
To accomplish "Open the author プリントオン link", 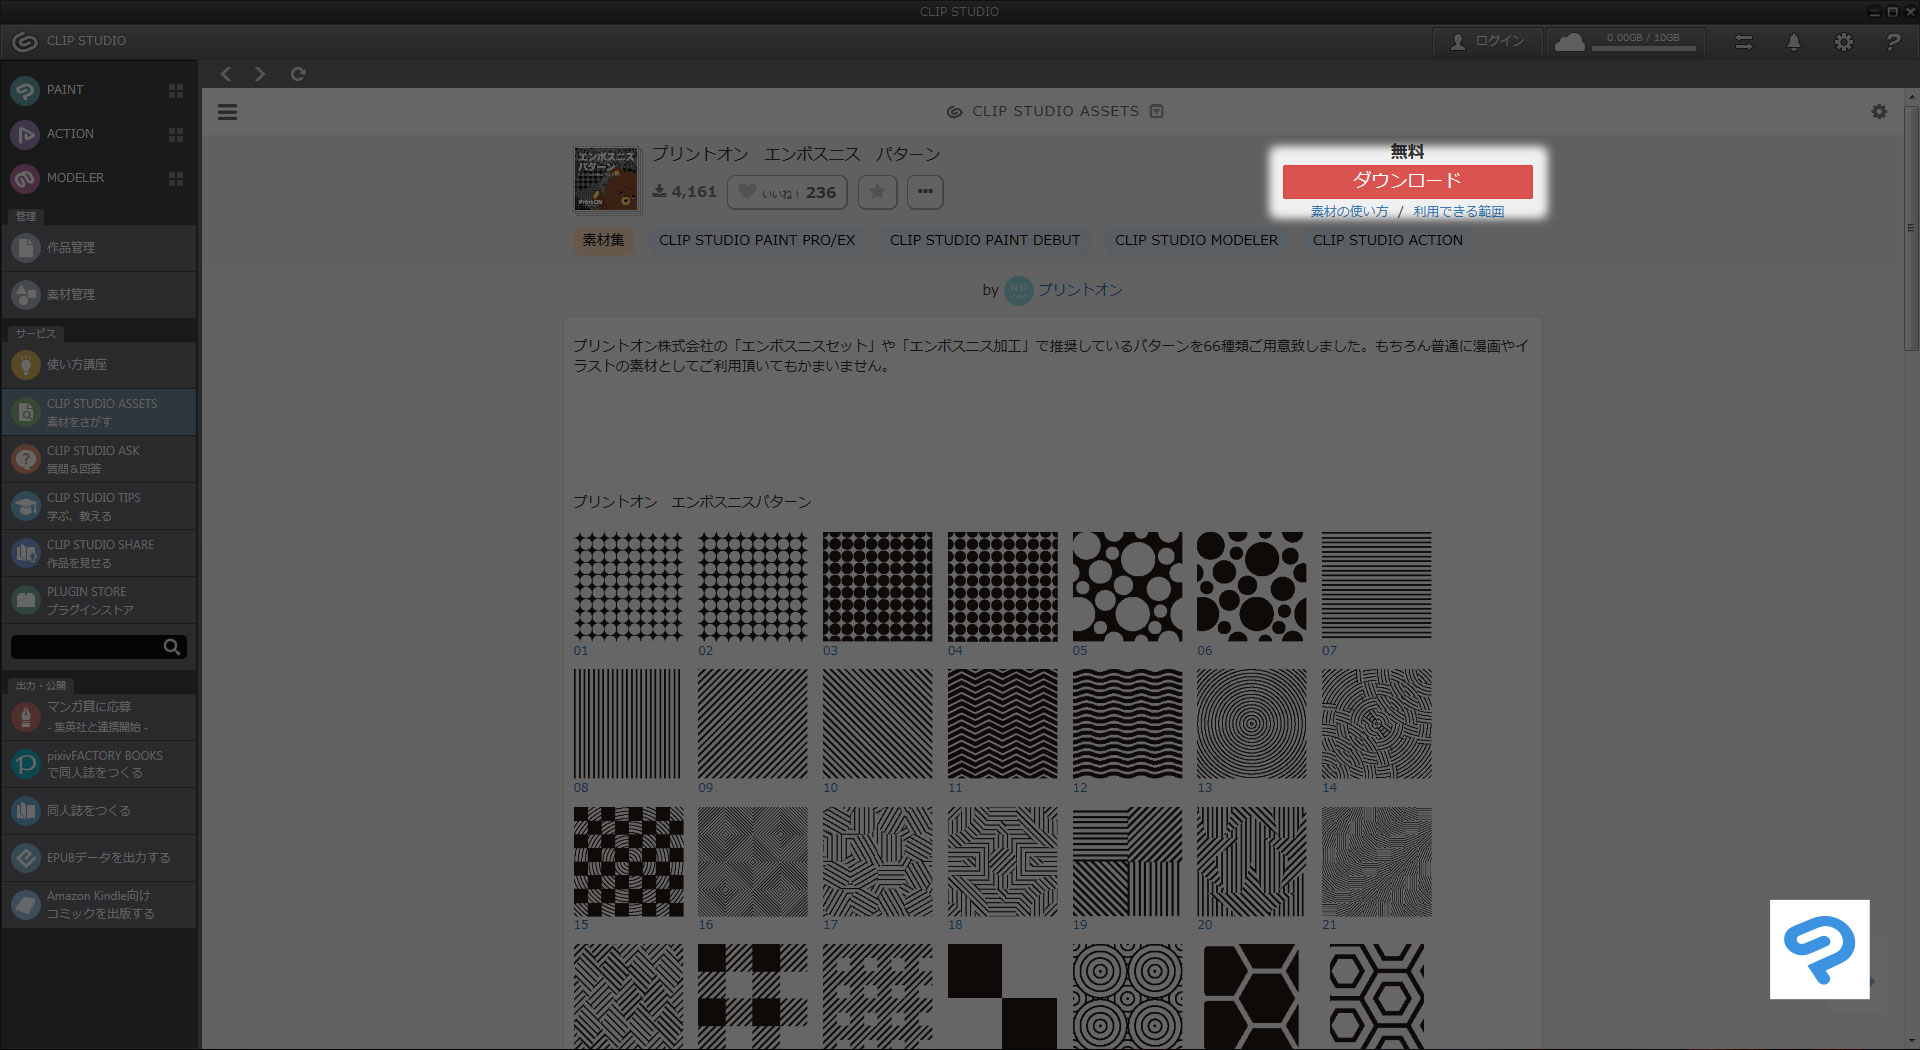I will pos(1080,290).
